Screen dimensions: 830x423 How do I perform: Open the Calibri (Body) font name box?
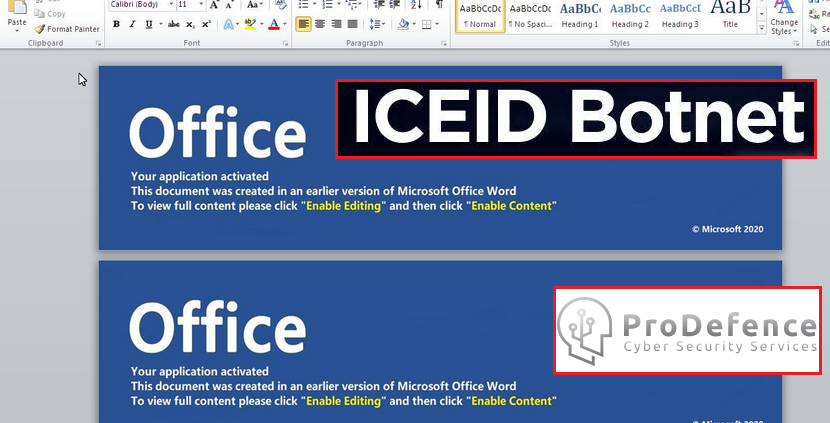click(142, 5)
